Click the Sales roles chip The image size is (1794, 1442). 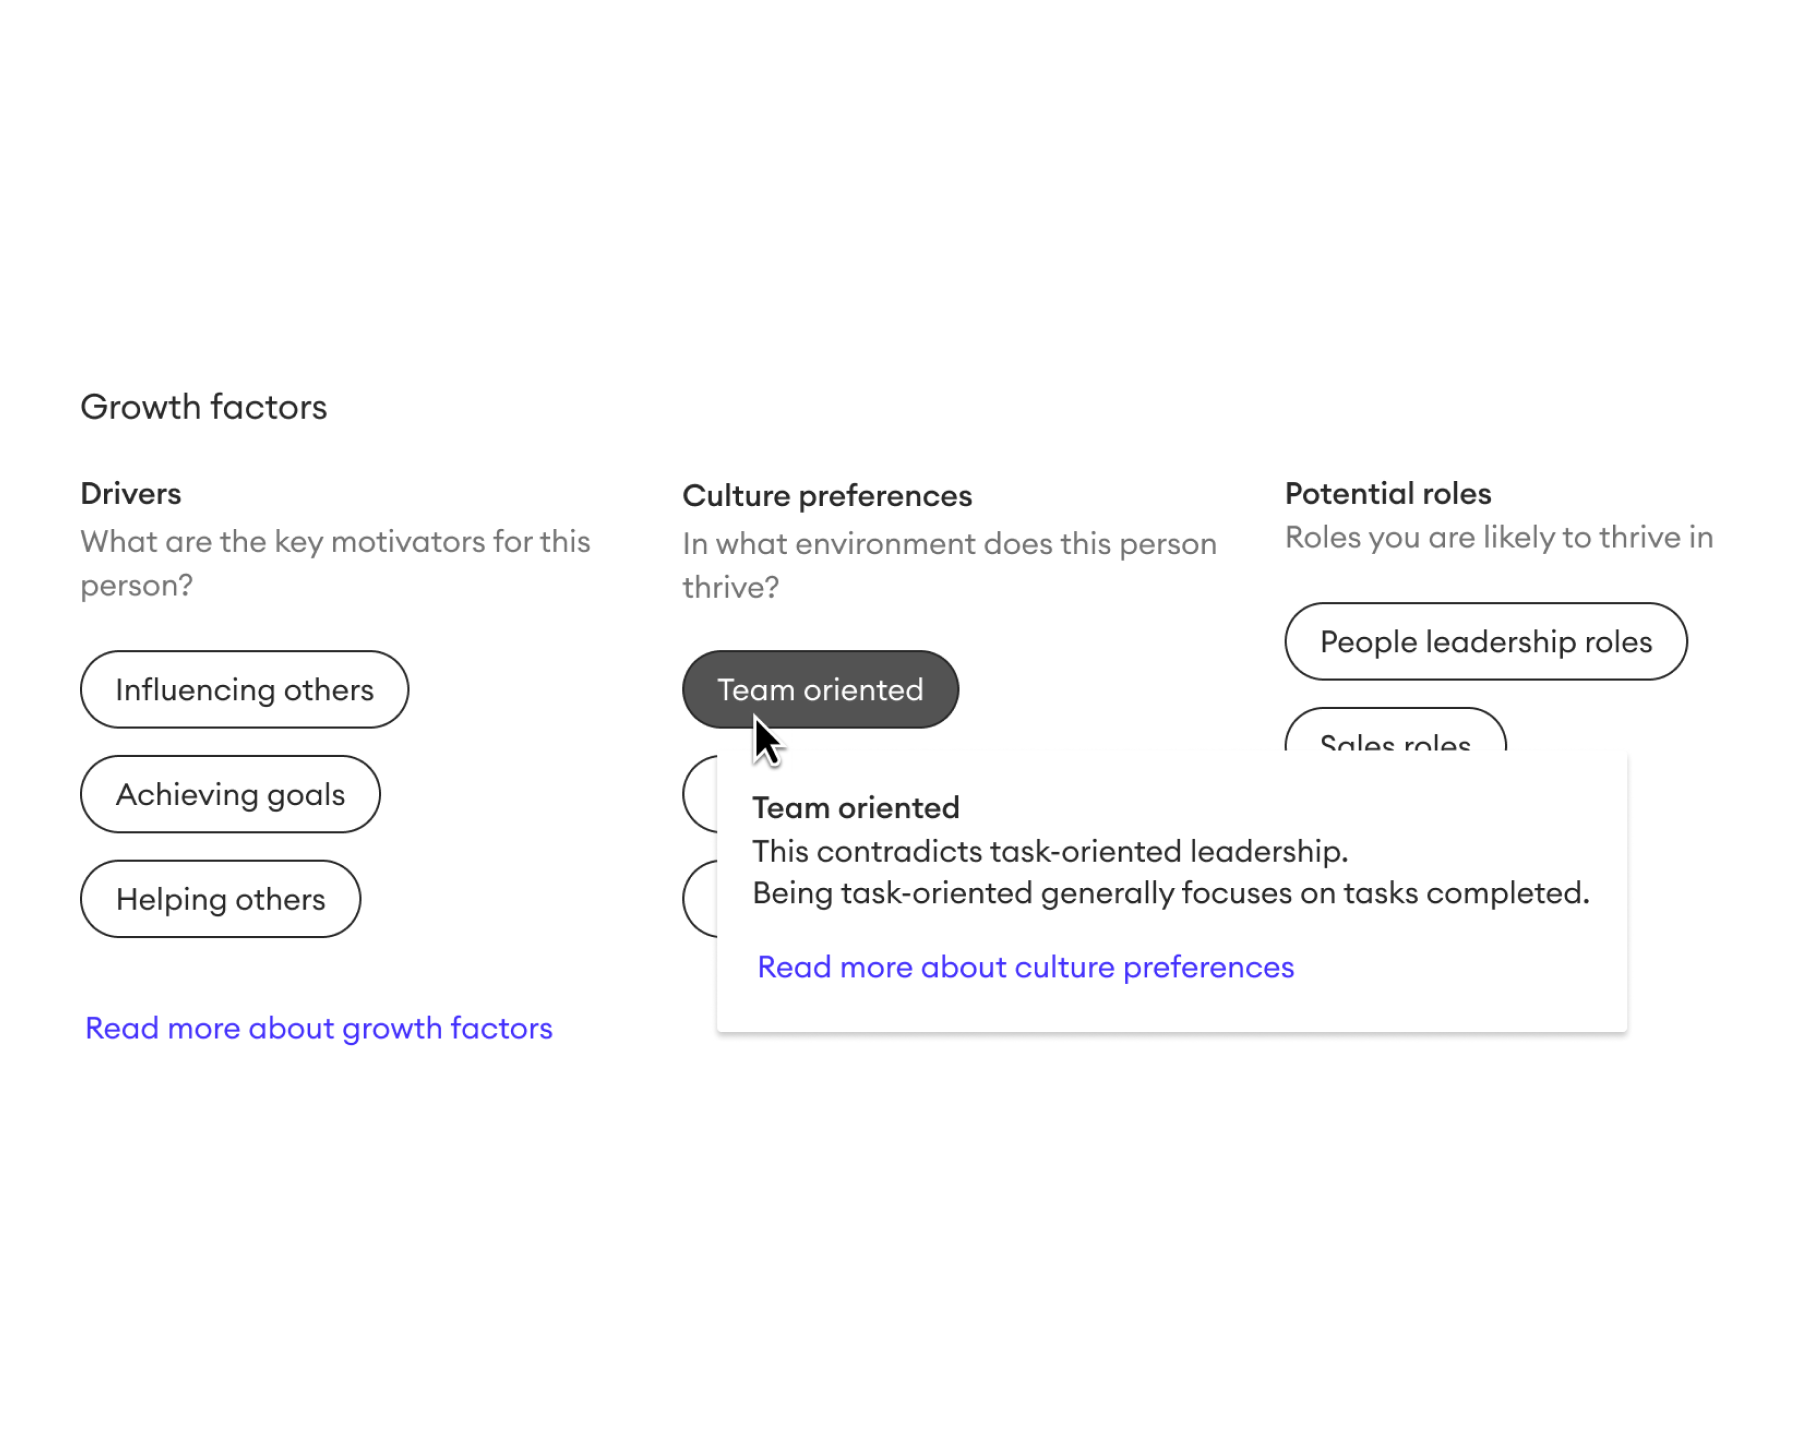click(1395, 742)
